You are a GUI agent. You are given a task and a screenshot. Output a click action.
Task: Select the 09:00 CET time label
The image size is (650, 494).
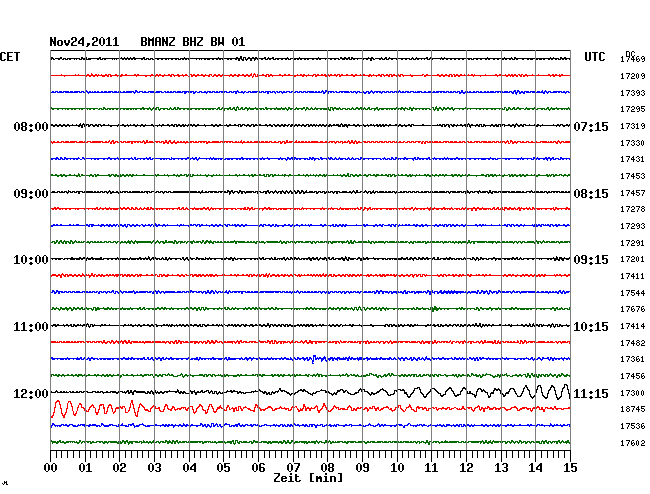pyautogui.click(x=31, y=194)
